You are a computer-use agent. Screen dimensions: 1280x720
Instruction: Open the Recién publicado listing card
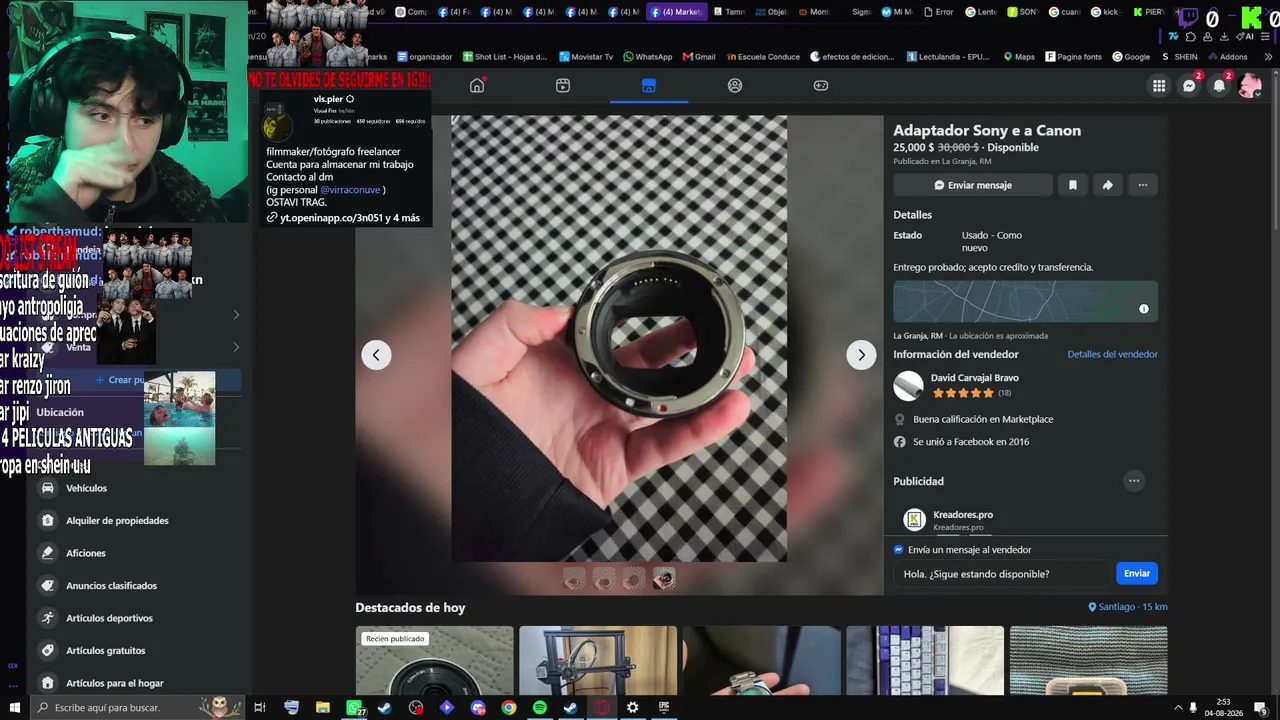pos(434,660)
